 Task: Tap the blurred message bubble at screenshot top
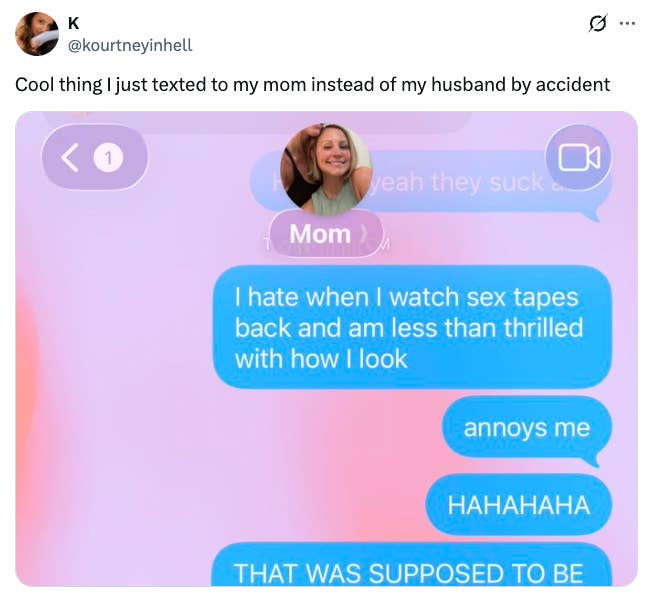coord(258,122)
